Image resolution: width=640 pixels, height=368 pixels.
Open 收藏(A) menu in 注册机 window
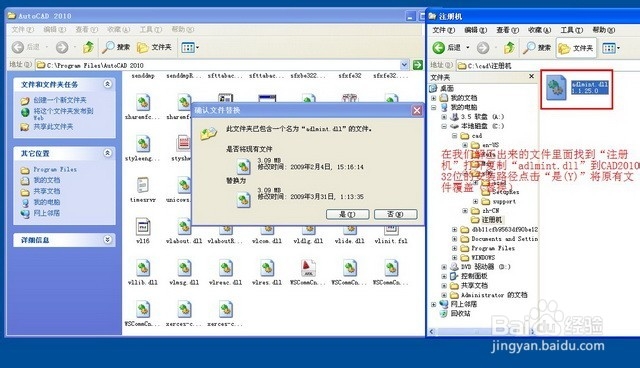pos(539,30)
